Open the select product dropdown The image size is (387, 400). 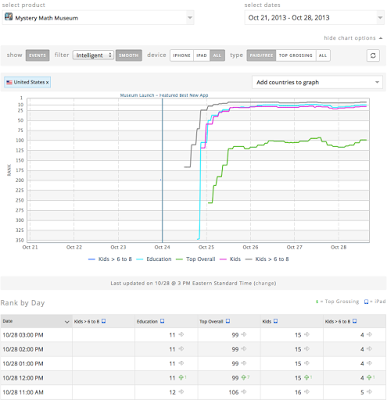[98, 18]
